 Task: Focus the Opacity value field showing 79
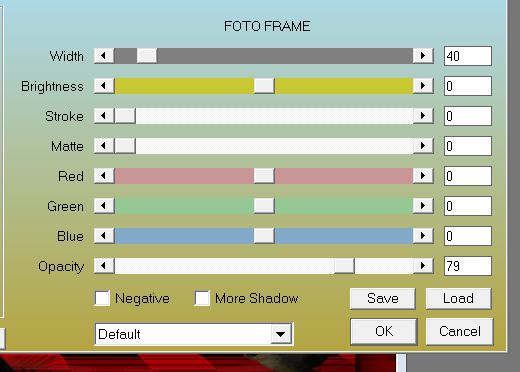point(468,266)
